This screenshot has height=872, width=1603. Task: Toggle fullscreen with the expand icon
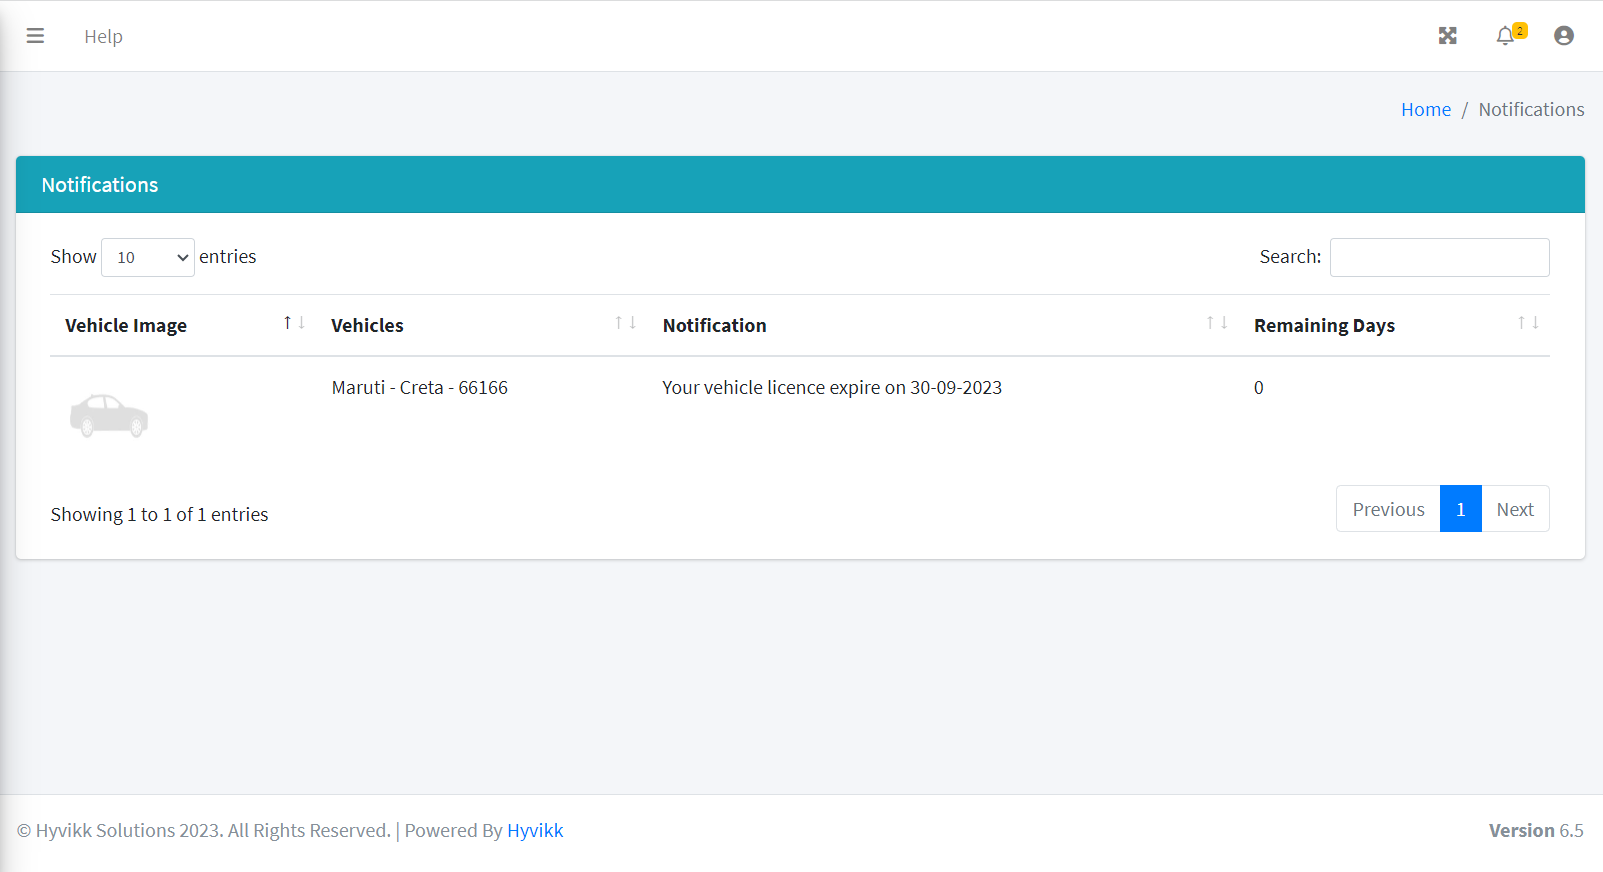[x=1447, y=36]
